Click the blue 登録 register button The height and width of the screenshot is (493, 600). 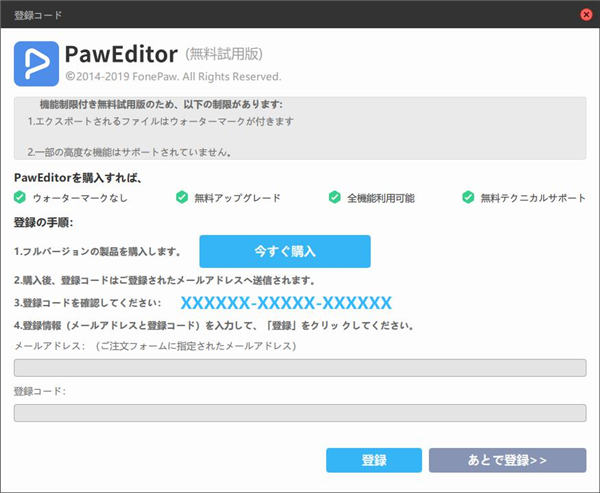click(374, 460)
